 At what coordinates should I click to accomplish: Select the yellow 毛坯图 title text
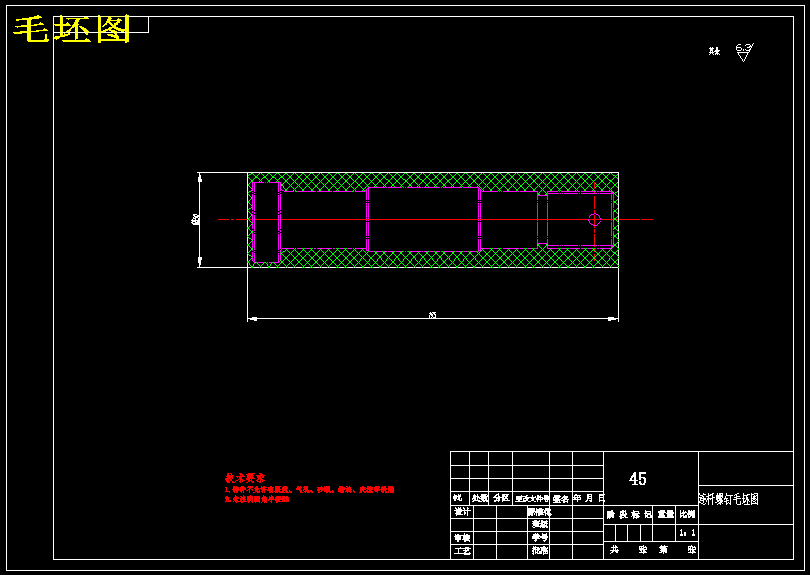pyautogui.click(x=72, y=29)
